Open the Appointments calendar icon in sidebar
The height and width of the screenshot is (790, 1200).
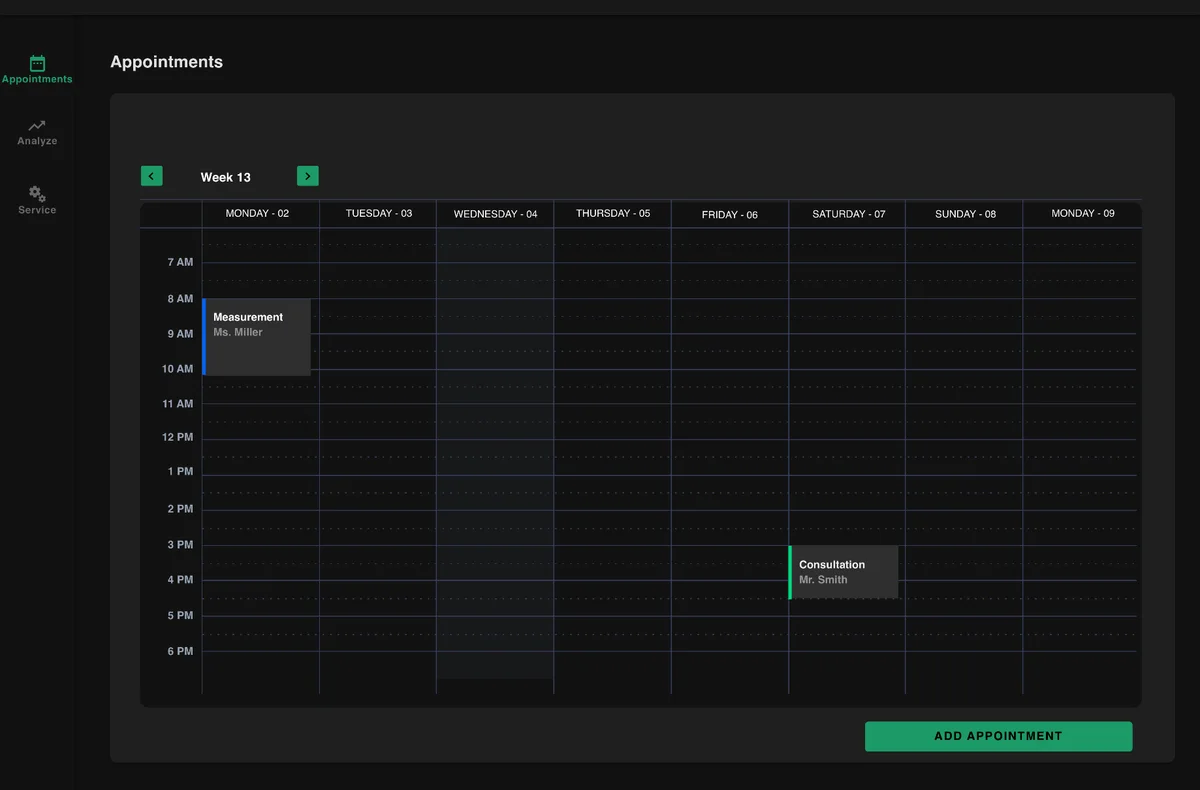point(37,63)
